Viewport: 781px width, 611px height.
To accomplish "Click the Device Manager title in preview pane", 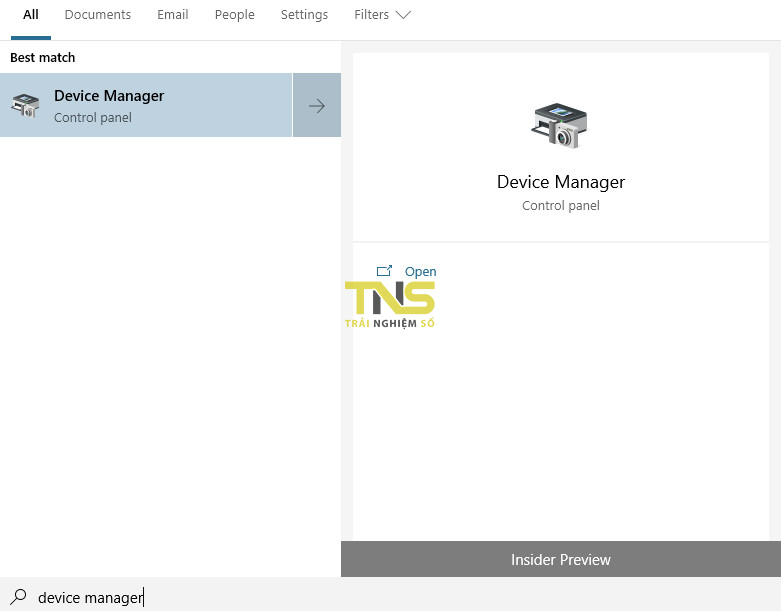I will point(560,182).
